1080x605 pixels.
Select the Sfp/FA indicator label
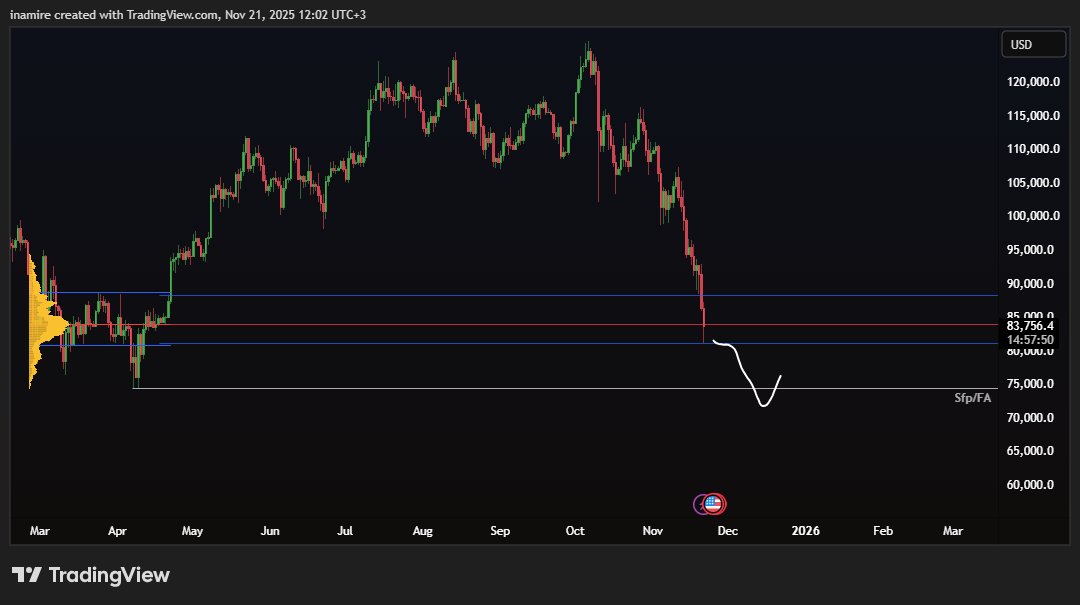[971, 397]
